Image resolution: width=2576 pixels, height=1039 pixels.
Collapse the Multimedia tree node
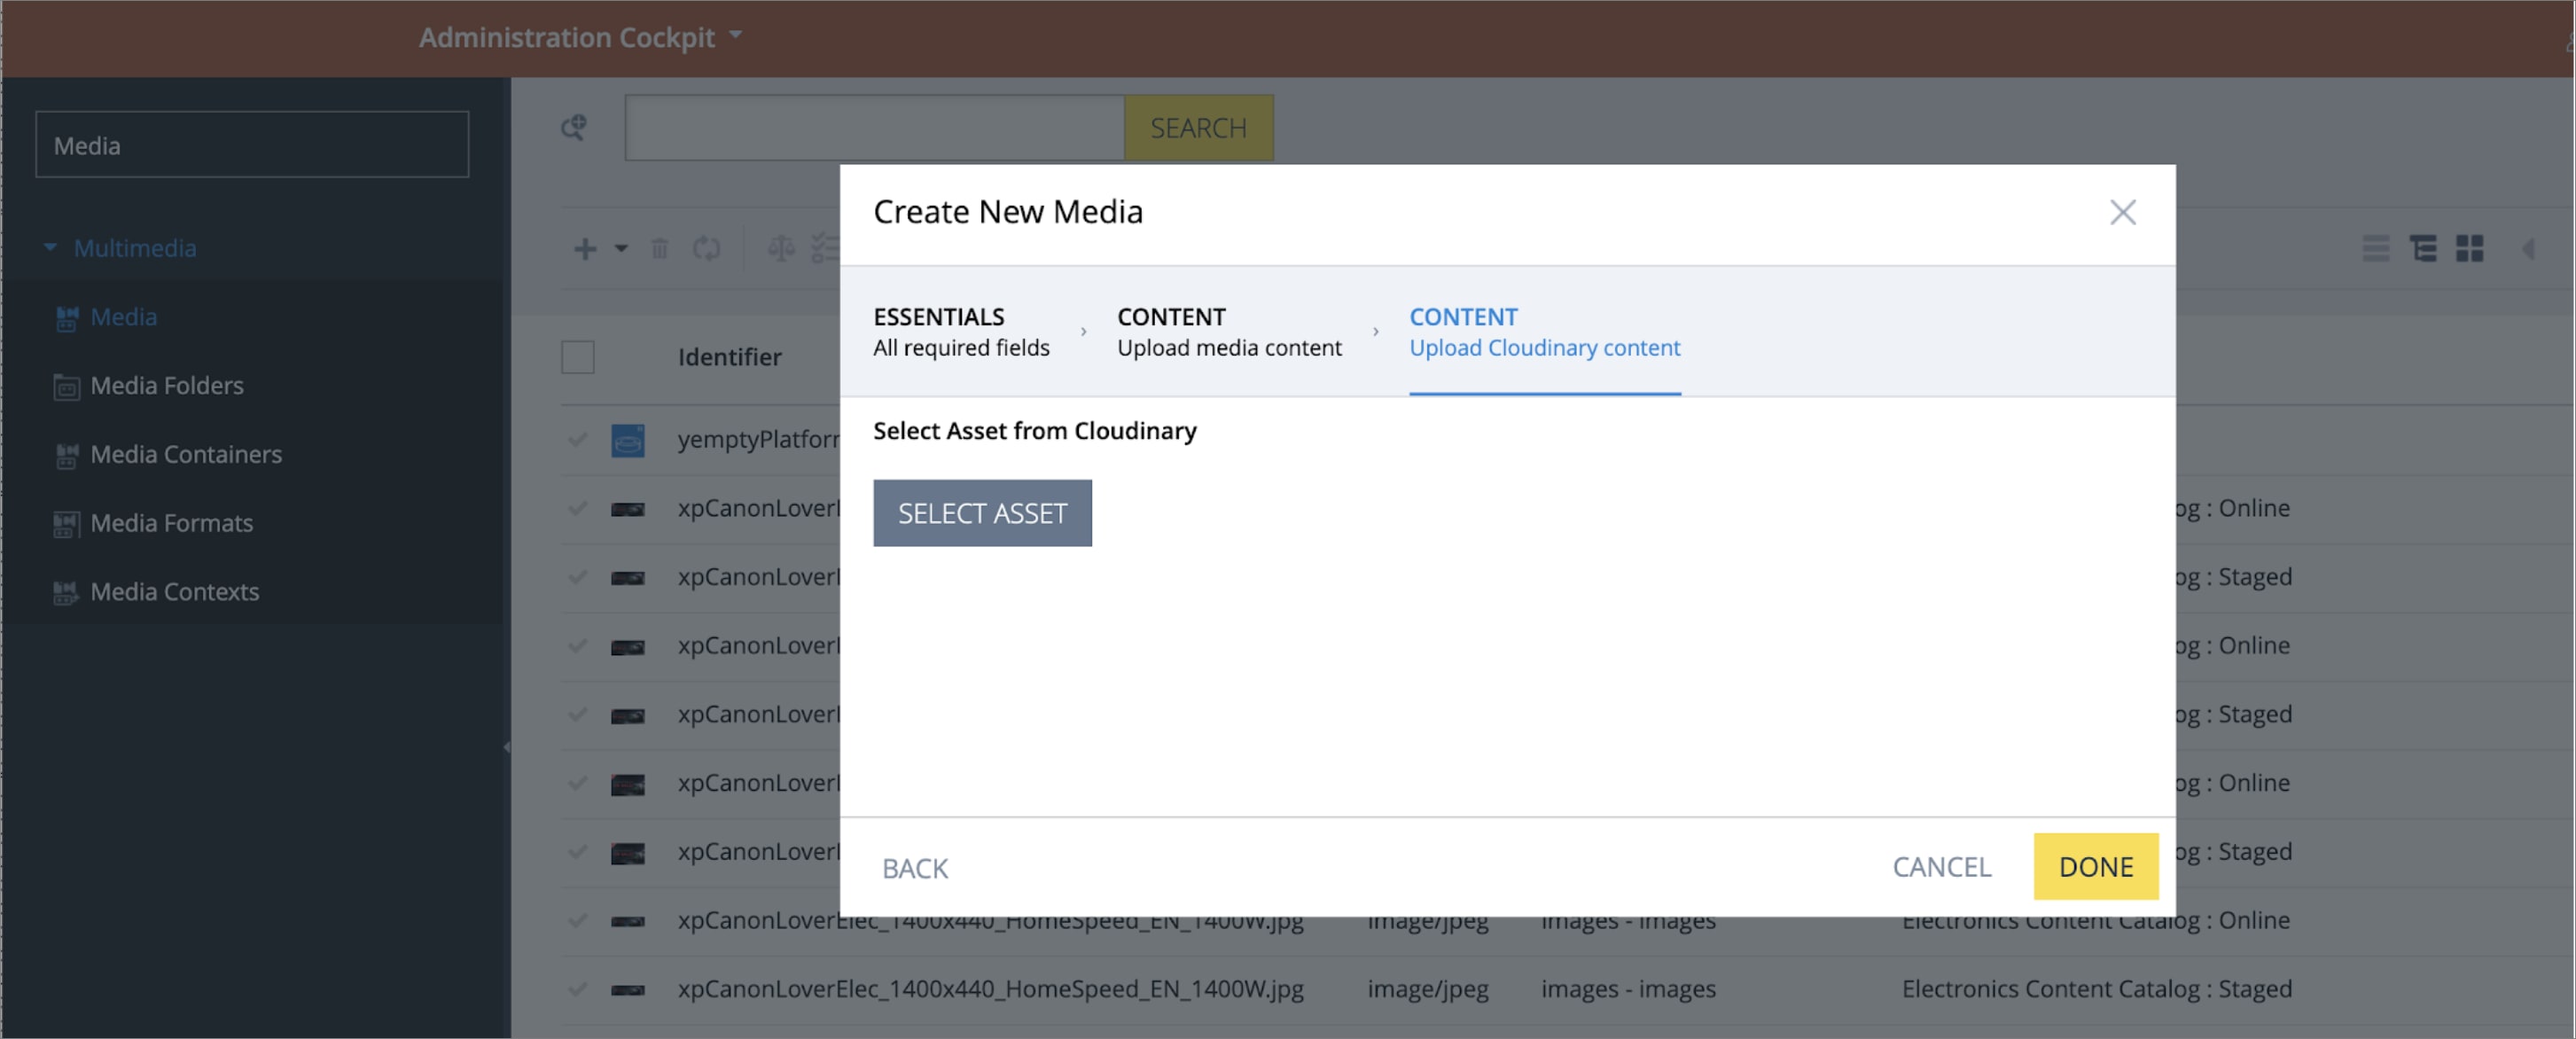tap(50, 247)
